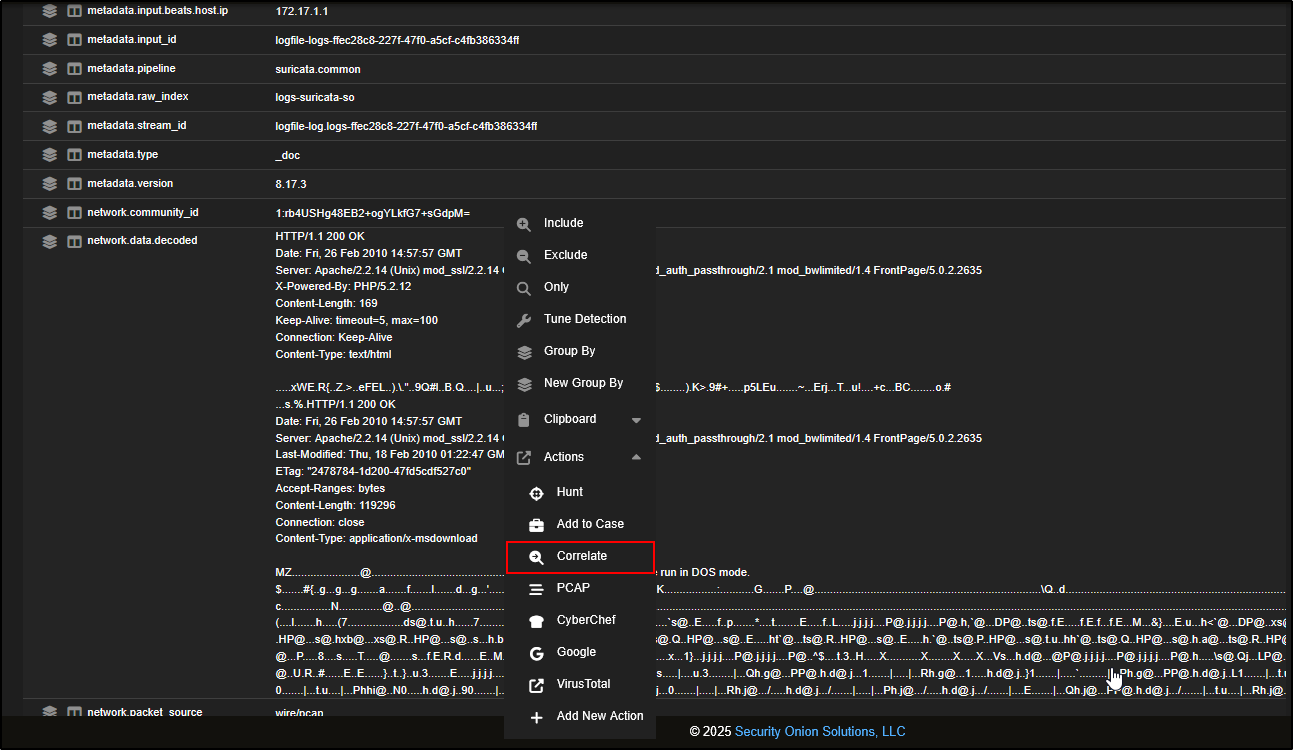This screenshot has height=750, width=1293.
Task: Expand the Clipboard submenu arrow
Action: [636, 420]
